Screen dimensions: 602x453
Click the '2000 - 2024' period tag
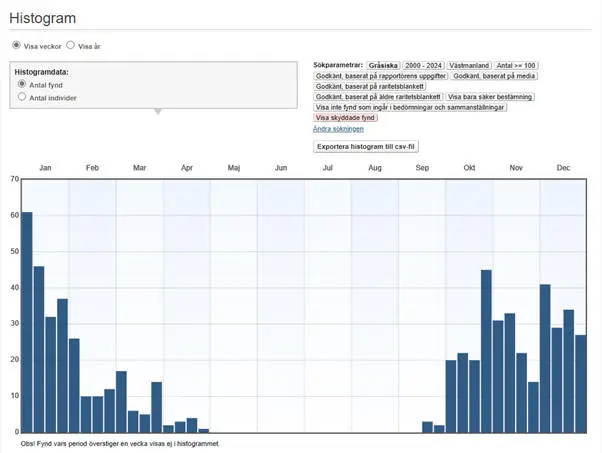(422, 65)
